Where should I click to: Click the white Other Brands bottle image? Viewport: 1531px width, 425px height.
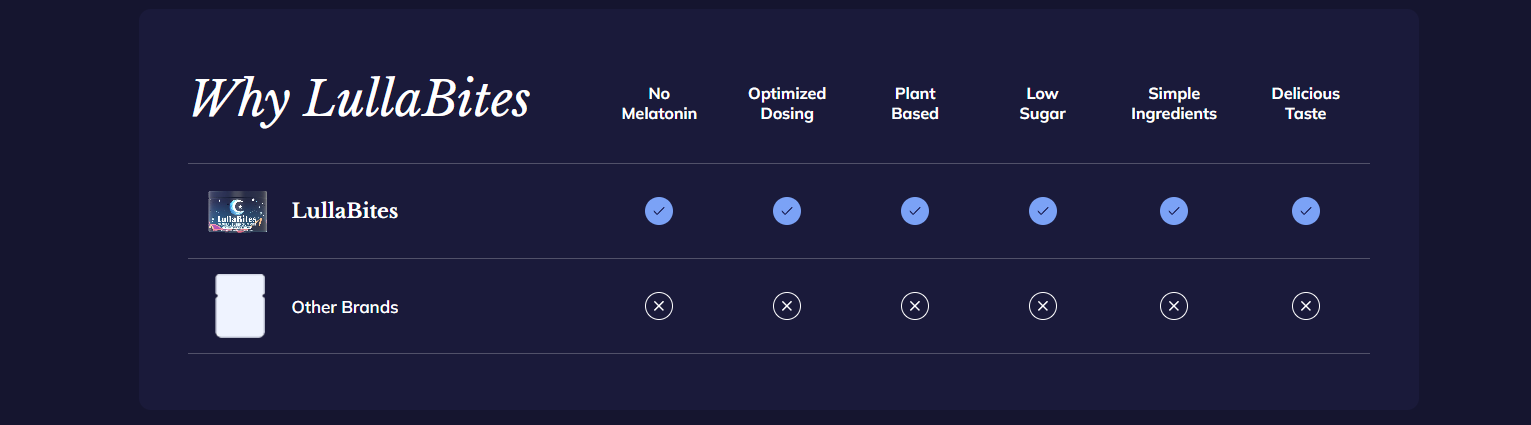pos(240,306)
